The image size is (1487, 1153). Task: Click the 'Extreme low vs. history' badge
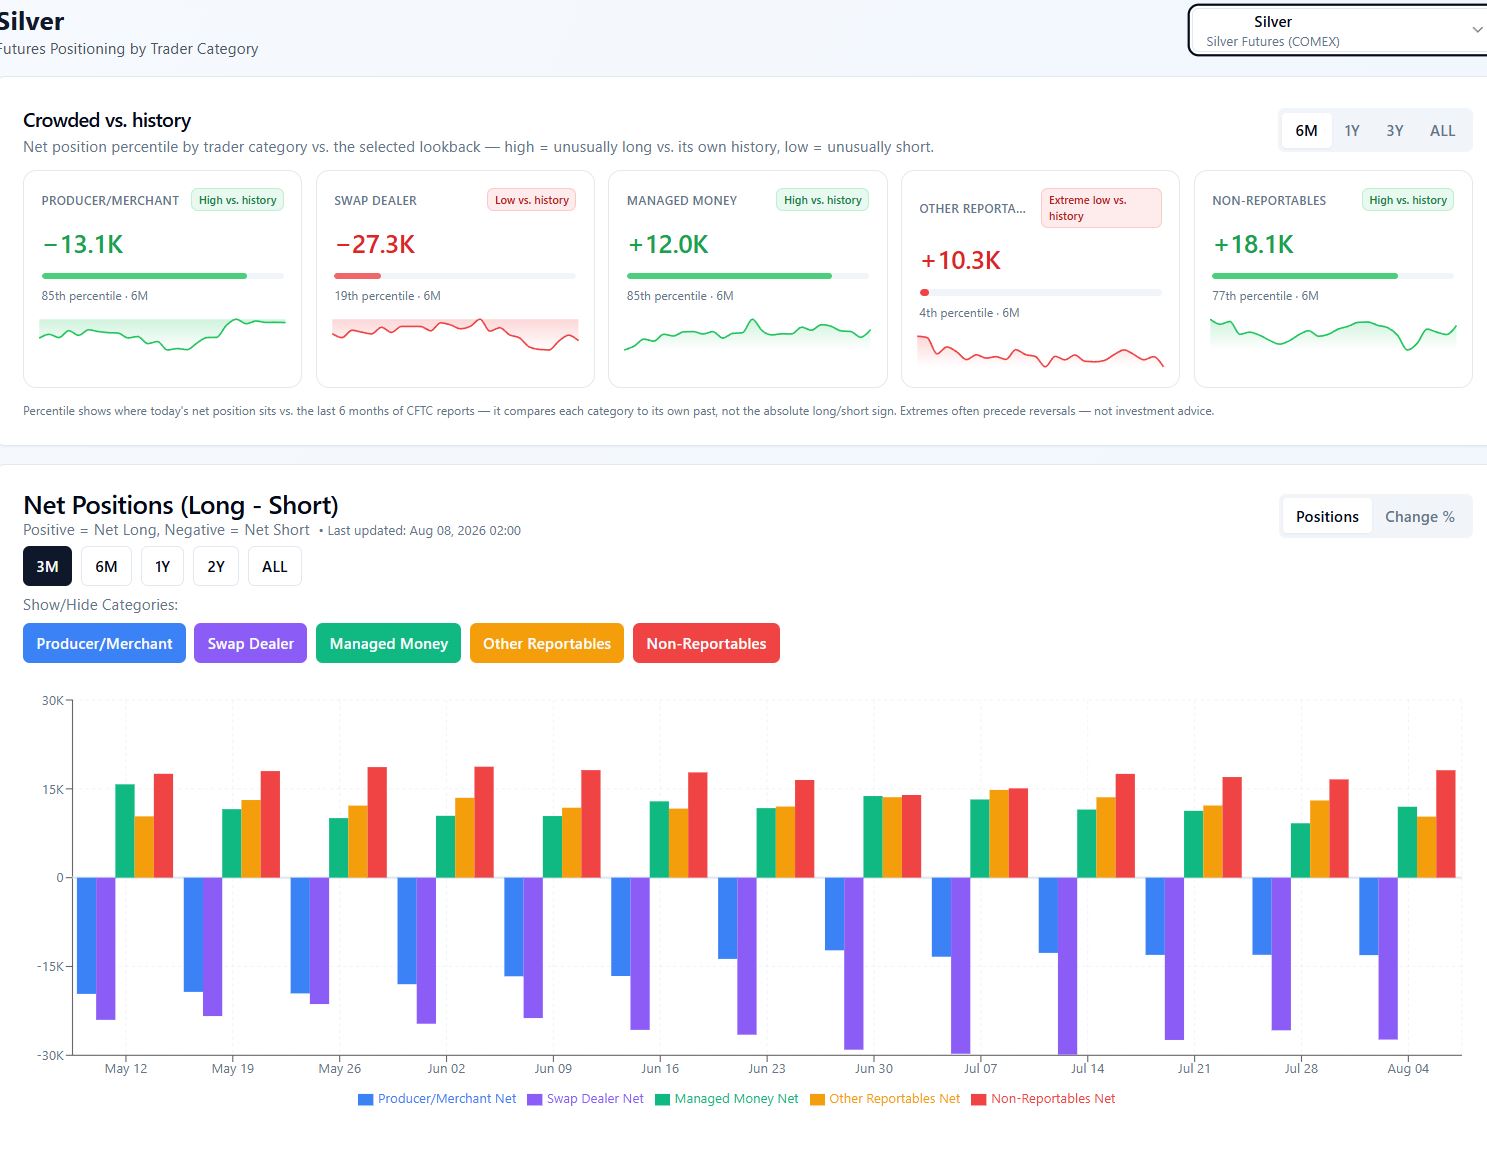coord(1101,208)
